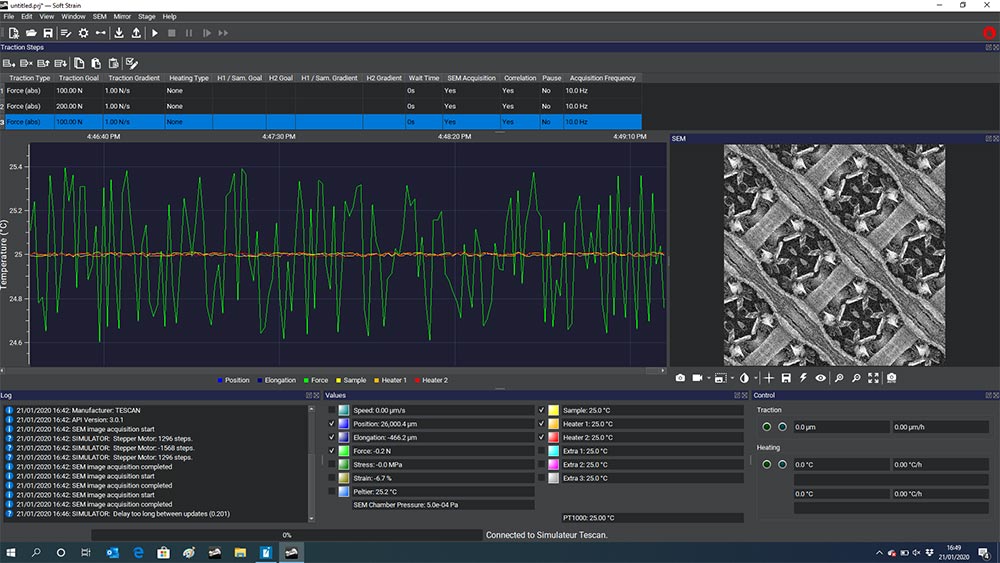Image resolution: width=1000 pixels, height=563 pixels.
Task: Open Windows Start menu
Action: (x=11, y=552)
